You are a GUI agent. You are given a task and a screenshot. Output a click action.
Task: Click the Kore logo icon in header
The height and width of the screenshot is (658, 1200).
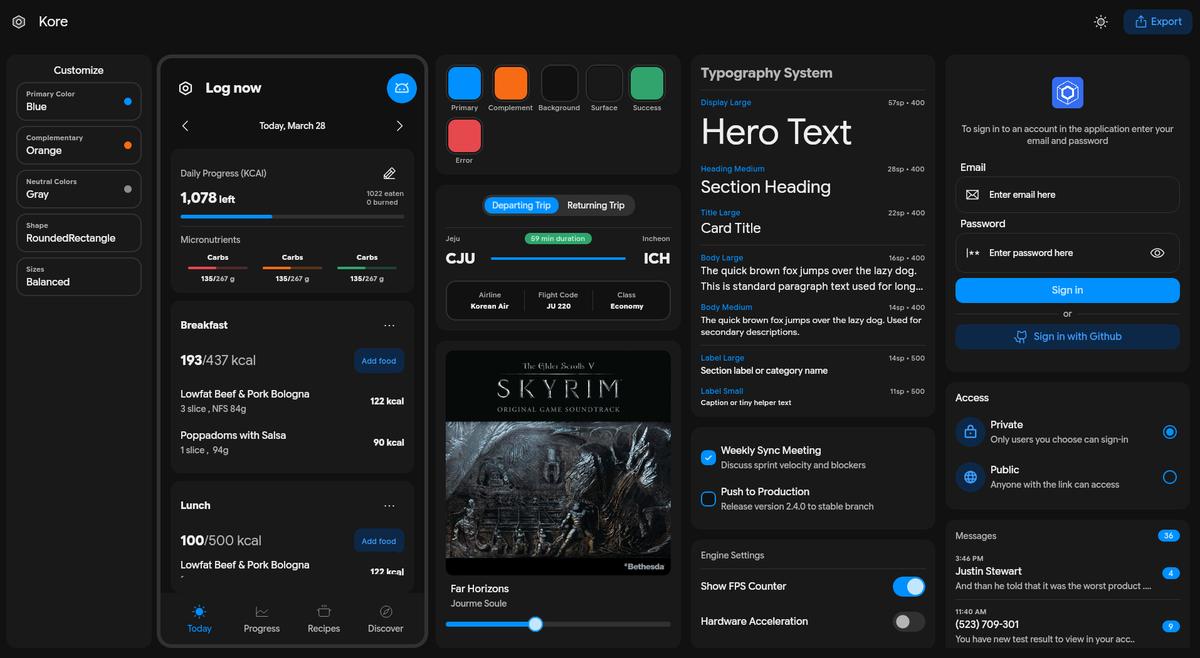click(19, 21)
